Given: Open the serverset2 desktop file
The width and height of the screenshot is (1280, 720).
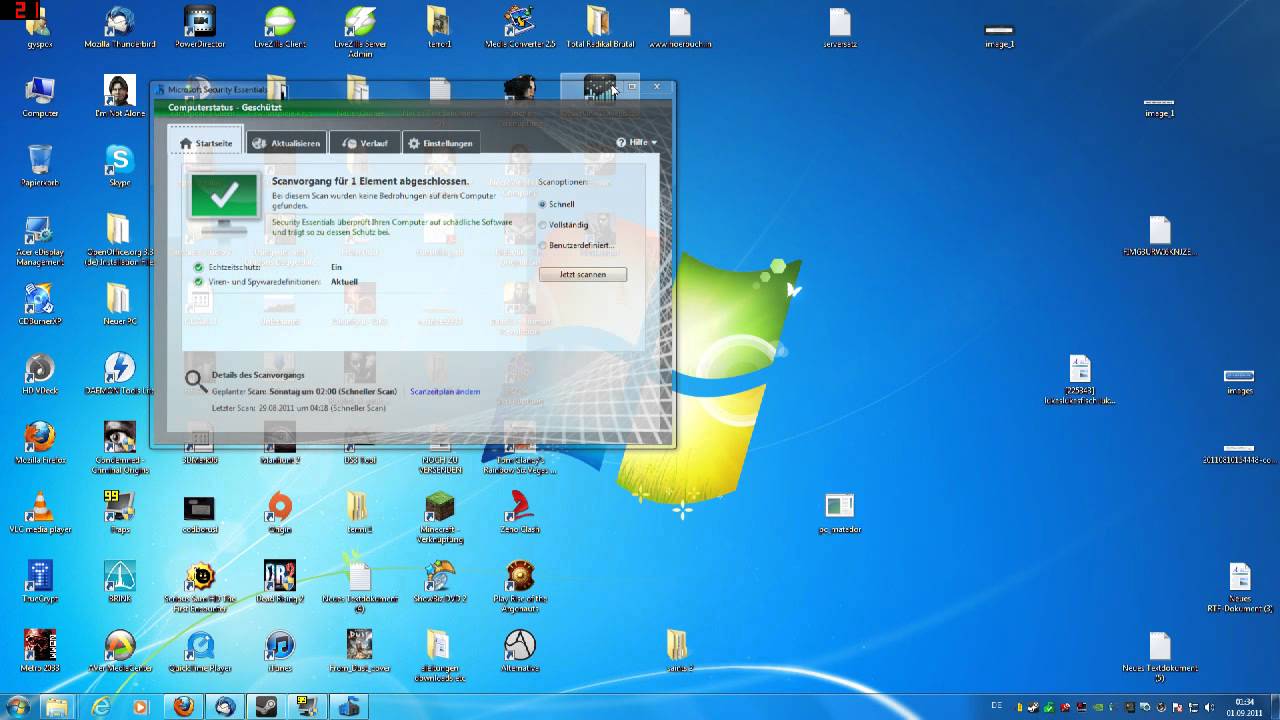Looking at the screenshot, I should [x=840, y=28].
